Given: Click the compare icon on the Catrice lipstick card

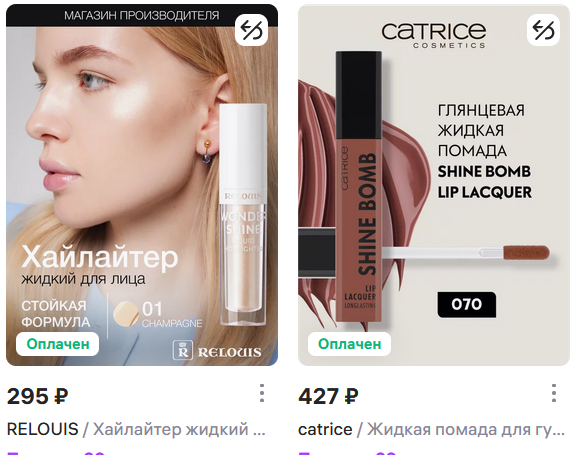Looking at the screenshot, I should pos(543,30).
